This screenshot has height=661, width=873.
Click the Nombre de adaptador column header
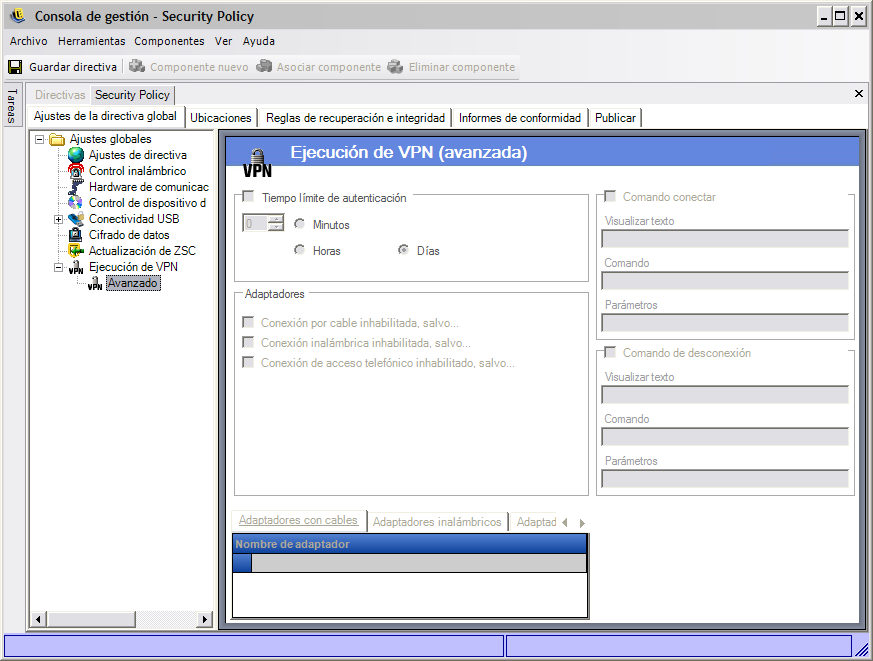coord(410,544)
